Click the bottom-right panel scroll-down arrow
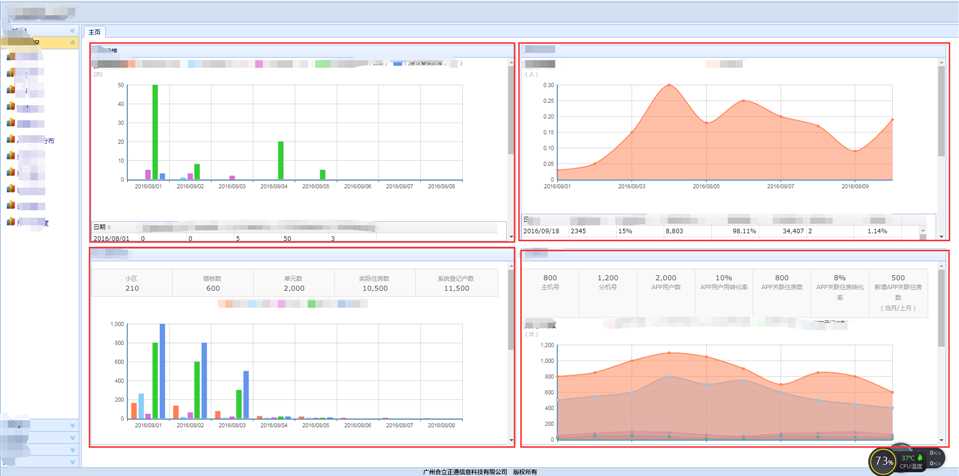 coord(941,440)
